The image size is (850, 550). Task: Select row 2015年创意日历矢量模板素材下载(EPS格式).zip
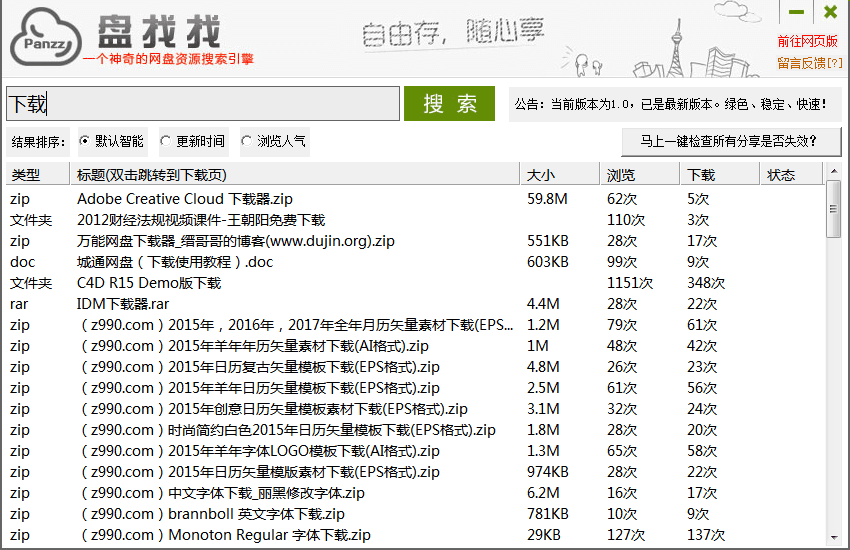(415, 409)
